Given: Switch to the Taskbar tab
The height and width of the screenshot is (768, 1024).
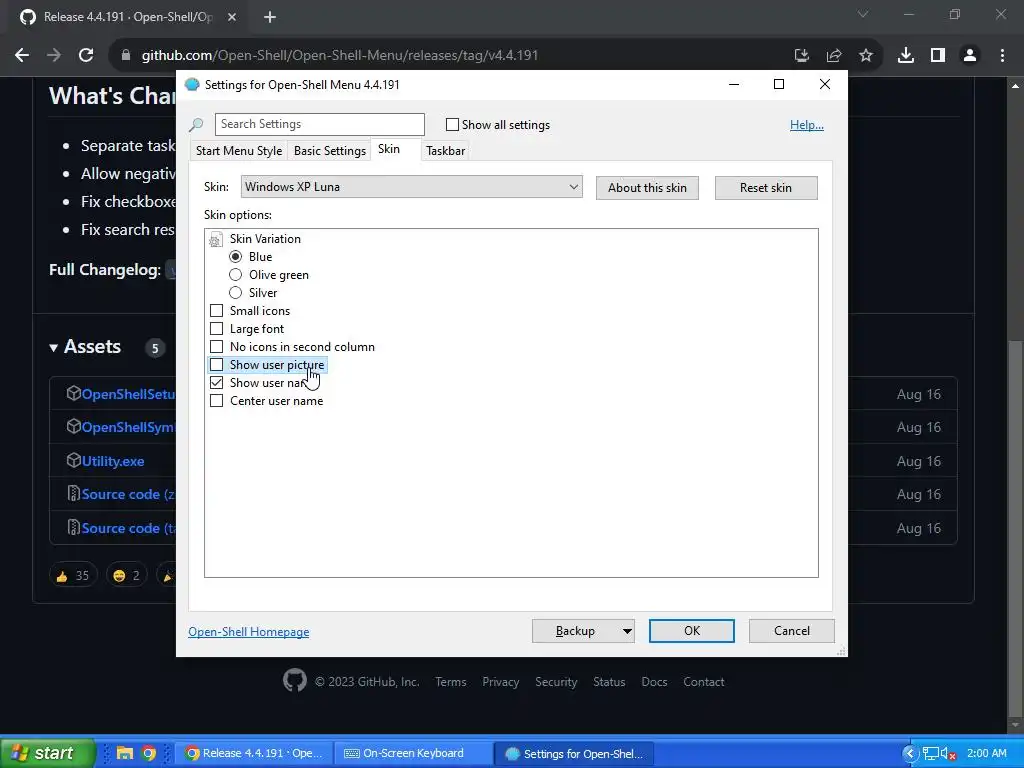Looking at the screenshot, I should tap(445, 151).
